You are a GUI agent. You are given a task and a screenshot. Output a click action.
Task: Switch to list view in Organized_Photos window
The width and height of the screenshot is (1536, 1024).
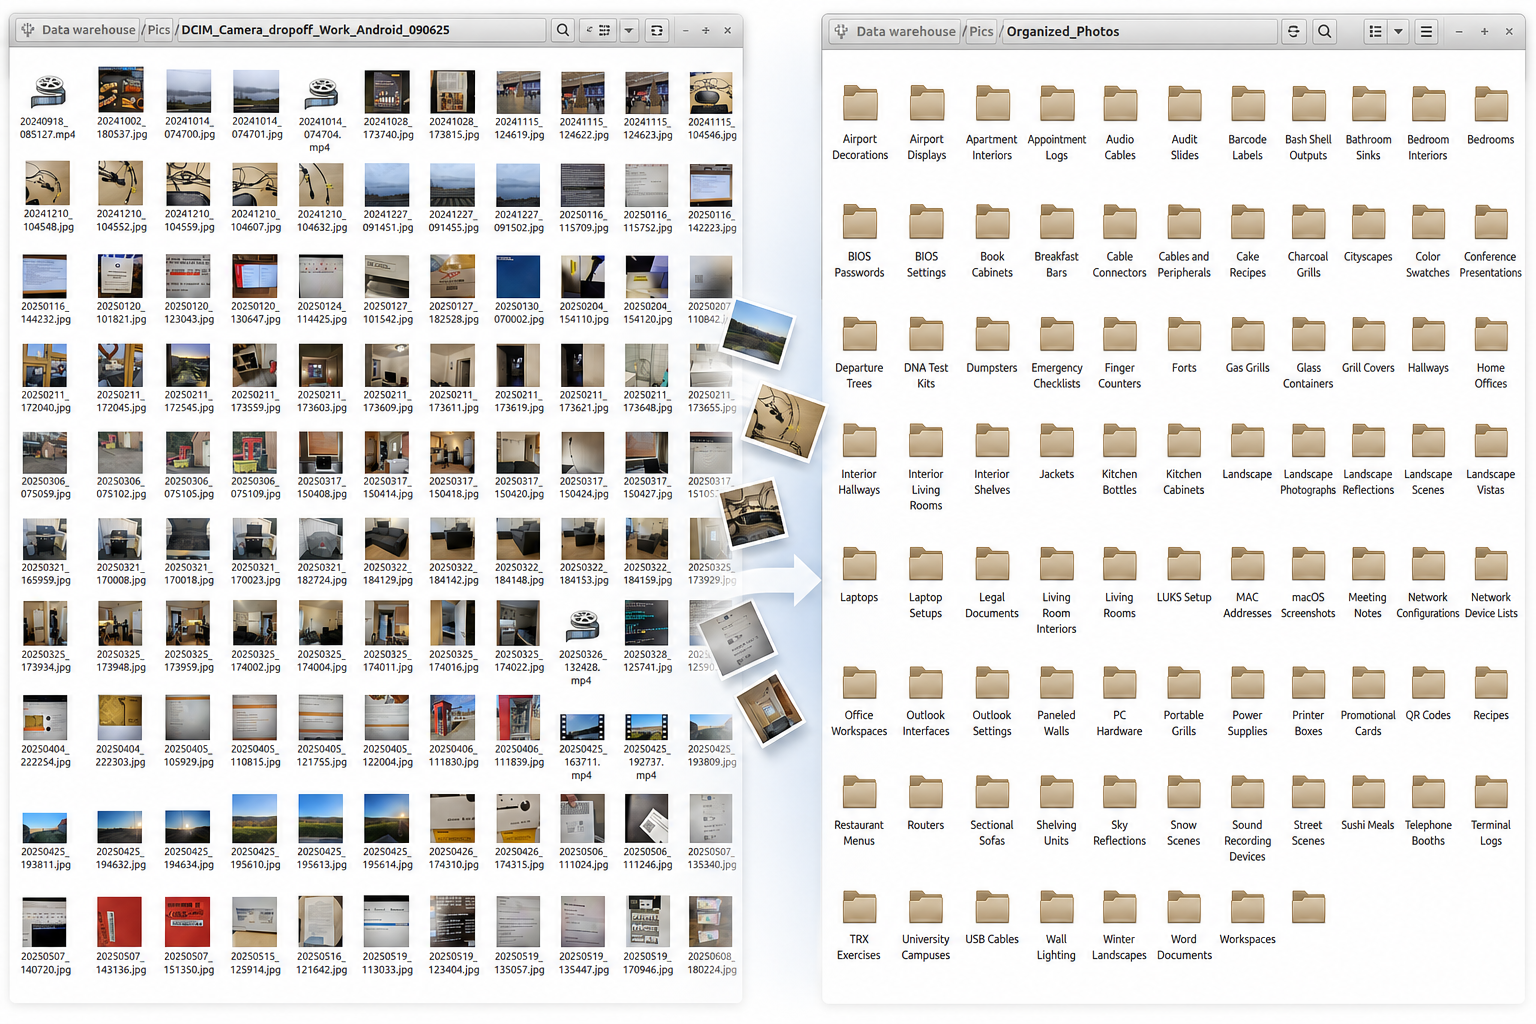[x=1376, y=31]
